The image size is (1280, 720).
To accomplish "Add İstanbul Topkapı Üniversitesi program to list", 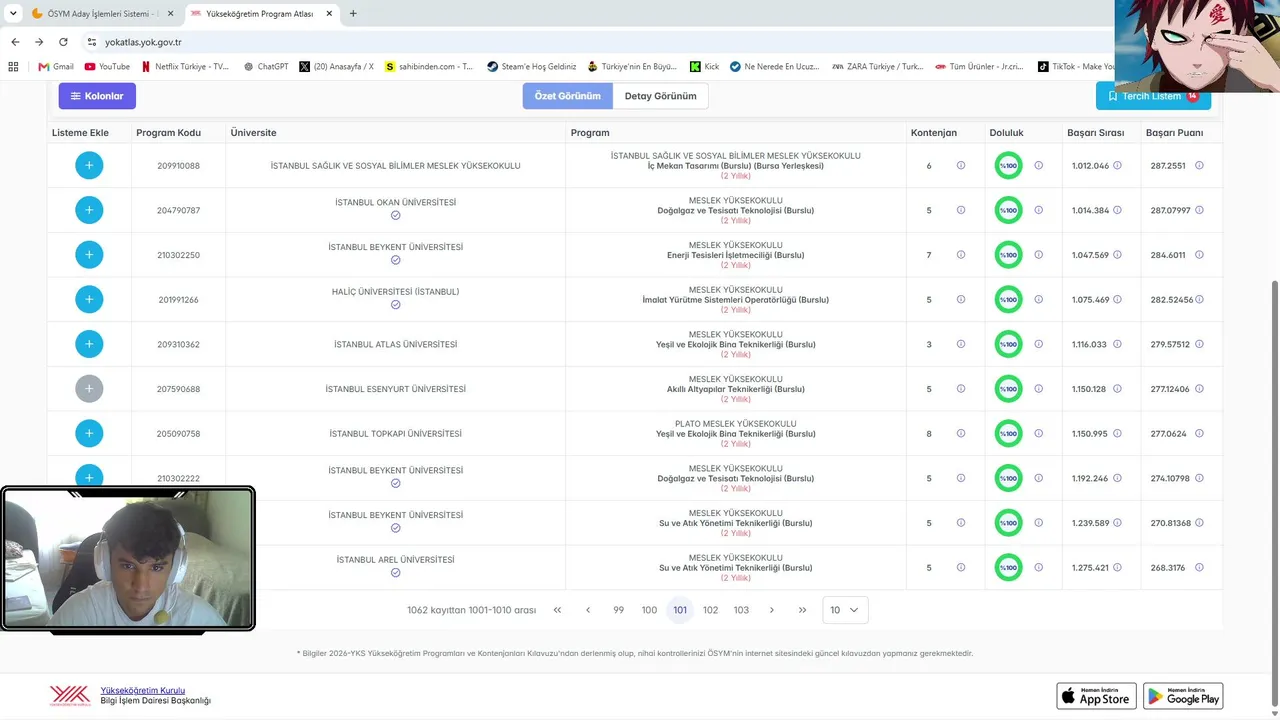I will [x=89, y=433].
